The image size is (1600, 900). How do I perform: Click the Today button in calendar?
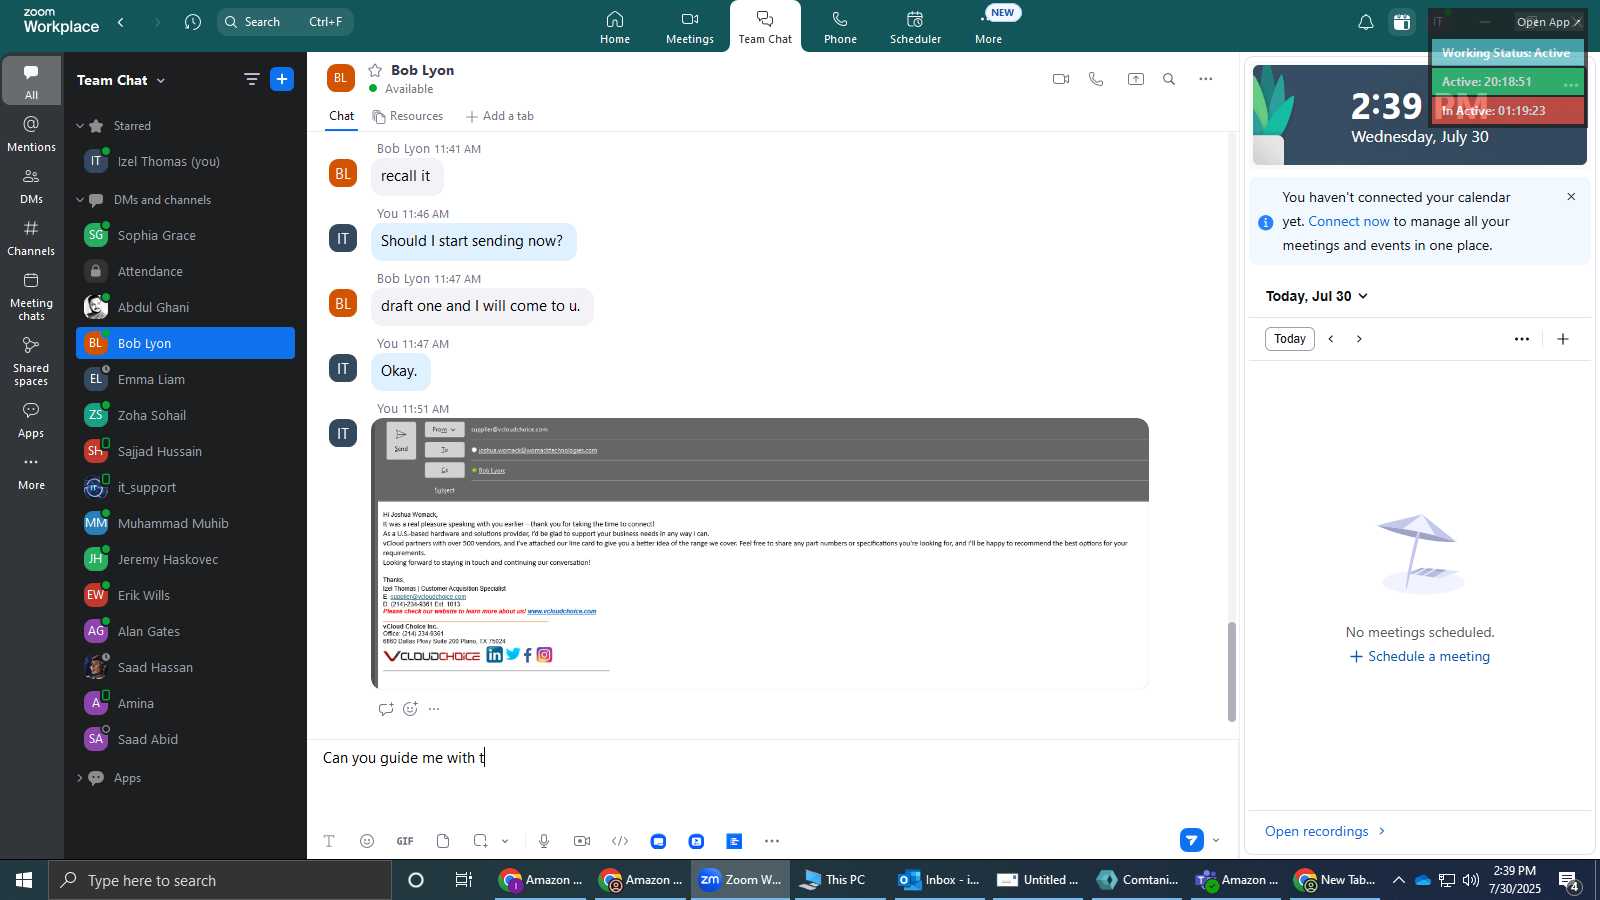pos(1290,339)
